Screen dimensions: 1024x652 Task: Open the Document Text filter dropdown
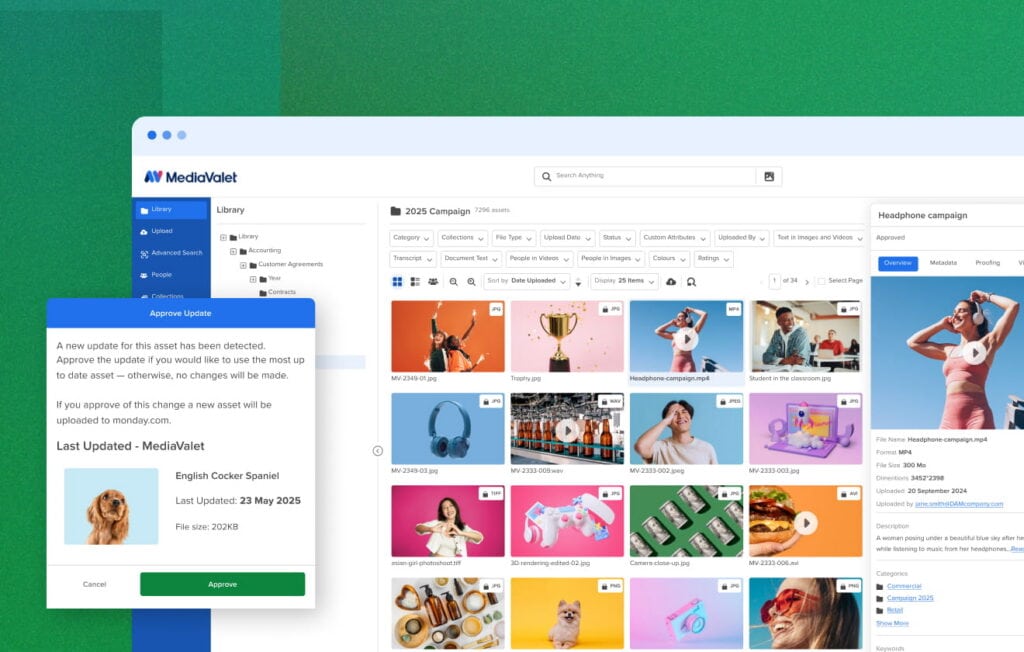coord(471,259)
